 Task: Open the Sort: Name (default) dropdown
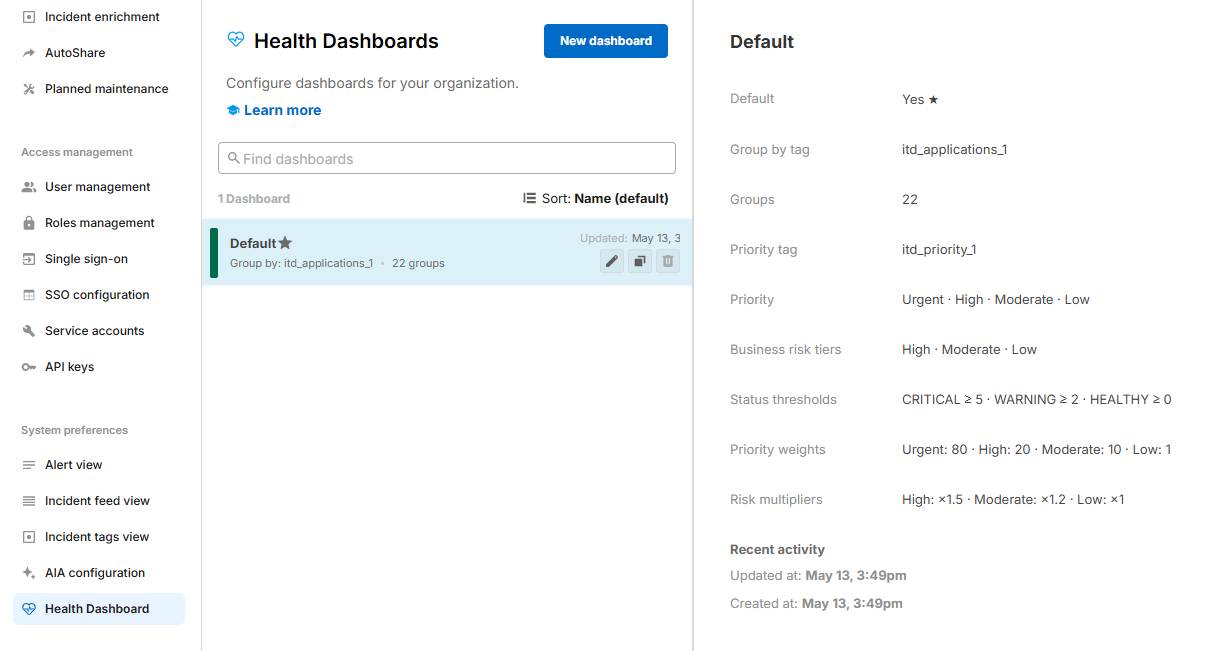click(595, 198)
